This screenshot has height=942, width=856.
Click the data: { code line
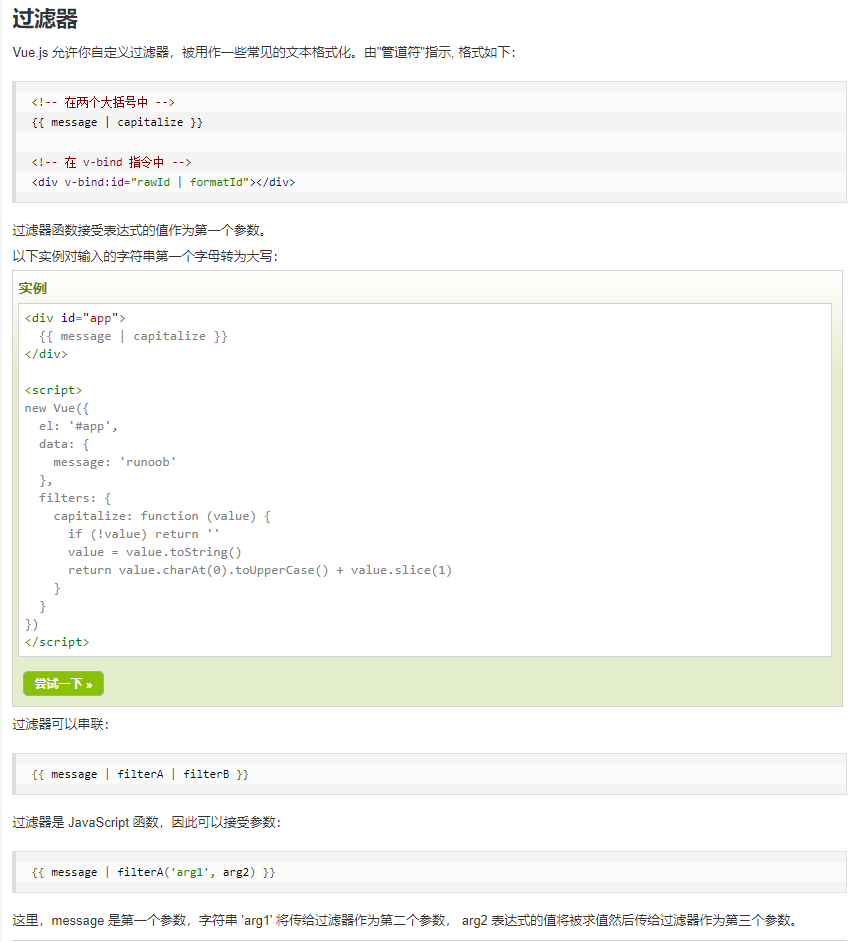[x=64, y=444]
